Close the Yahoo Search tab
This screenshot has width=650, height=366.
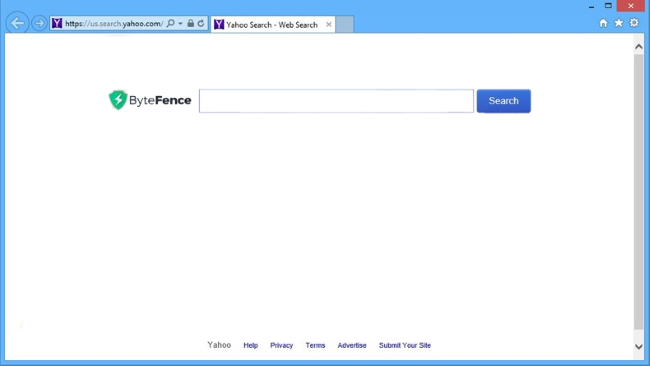[x=329, y=24]
